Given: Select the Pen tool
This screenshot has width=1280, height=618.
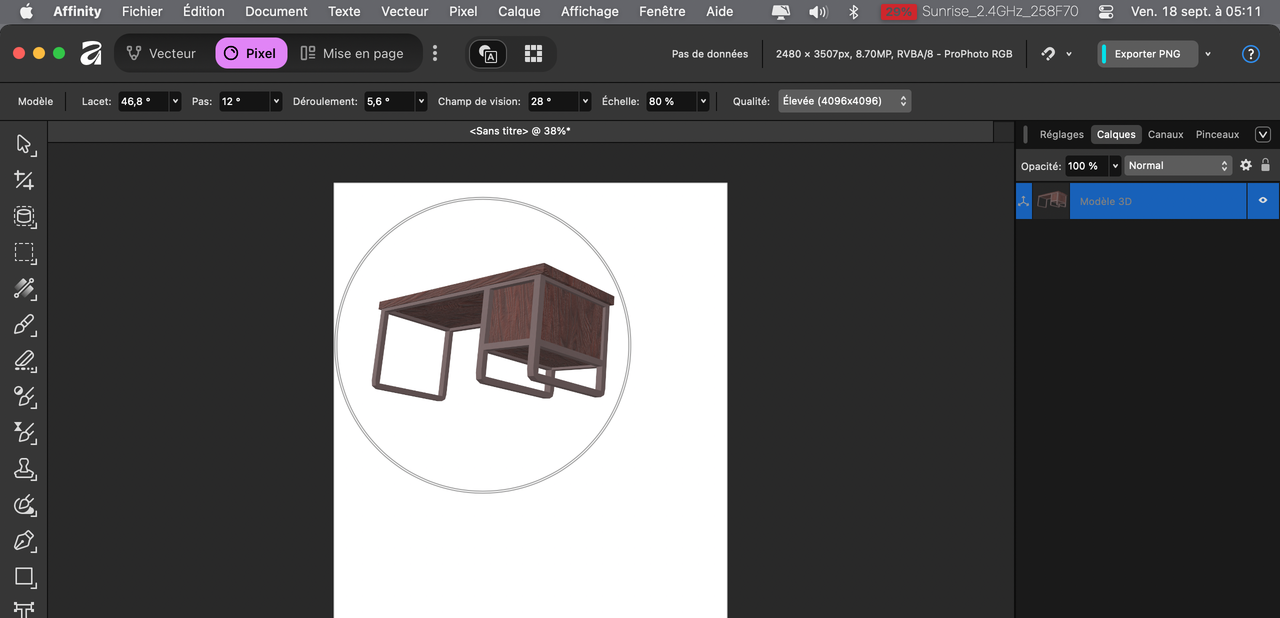Looking at the screenshot, I should tap(24, 541).
